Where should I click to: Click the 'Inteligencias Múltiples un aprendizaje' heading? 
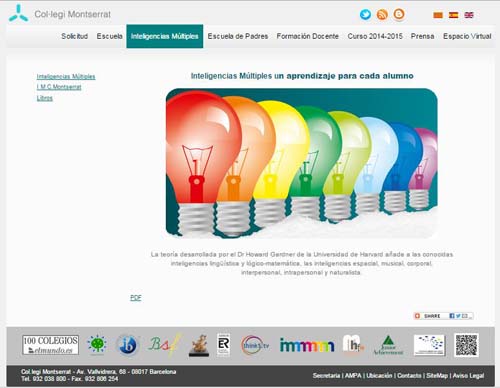302,76
